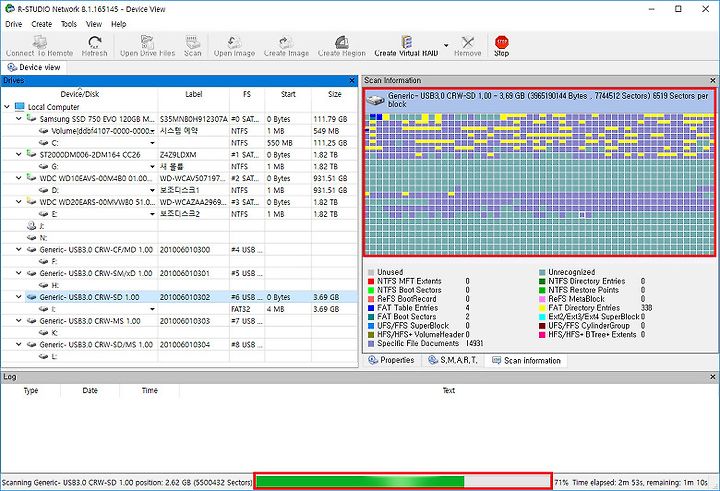This screenshot has width=720, height=491.
Task: Collapse the Samsung SSD 750 EVO node
Action: [19, 119]
